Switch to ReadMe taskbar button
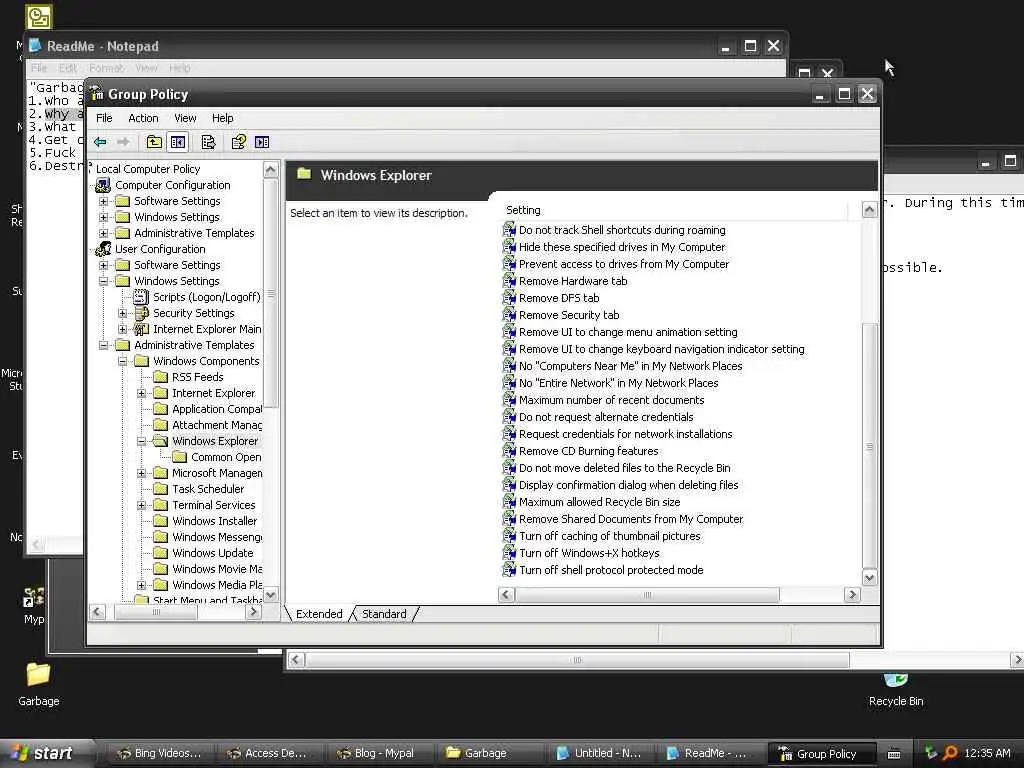 tap(709, 753)
